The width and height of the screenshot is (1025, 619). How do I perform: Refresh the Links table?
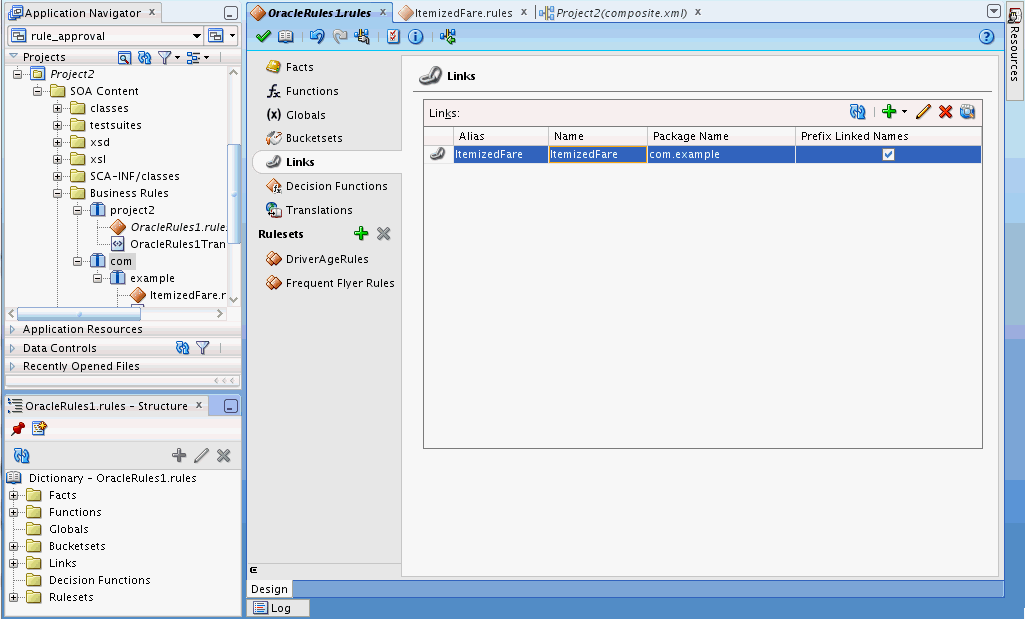pos(858,112)
